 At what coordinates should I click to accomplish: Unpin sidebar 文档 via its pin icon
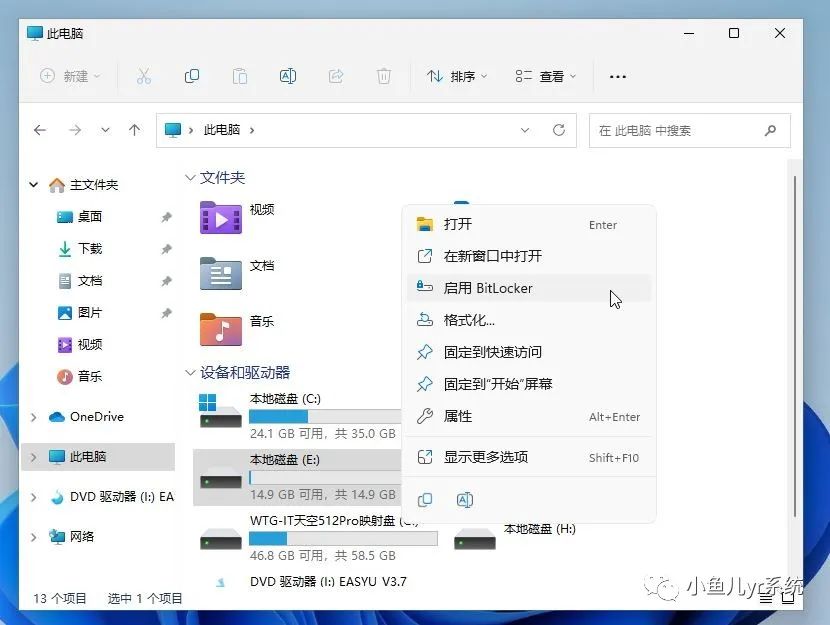(x=166, y=281)
